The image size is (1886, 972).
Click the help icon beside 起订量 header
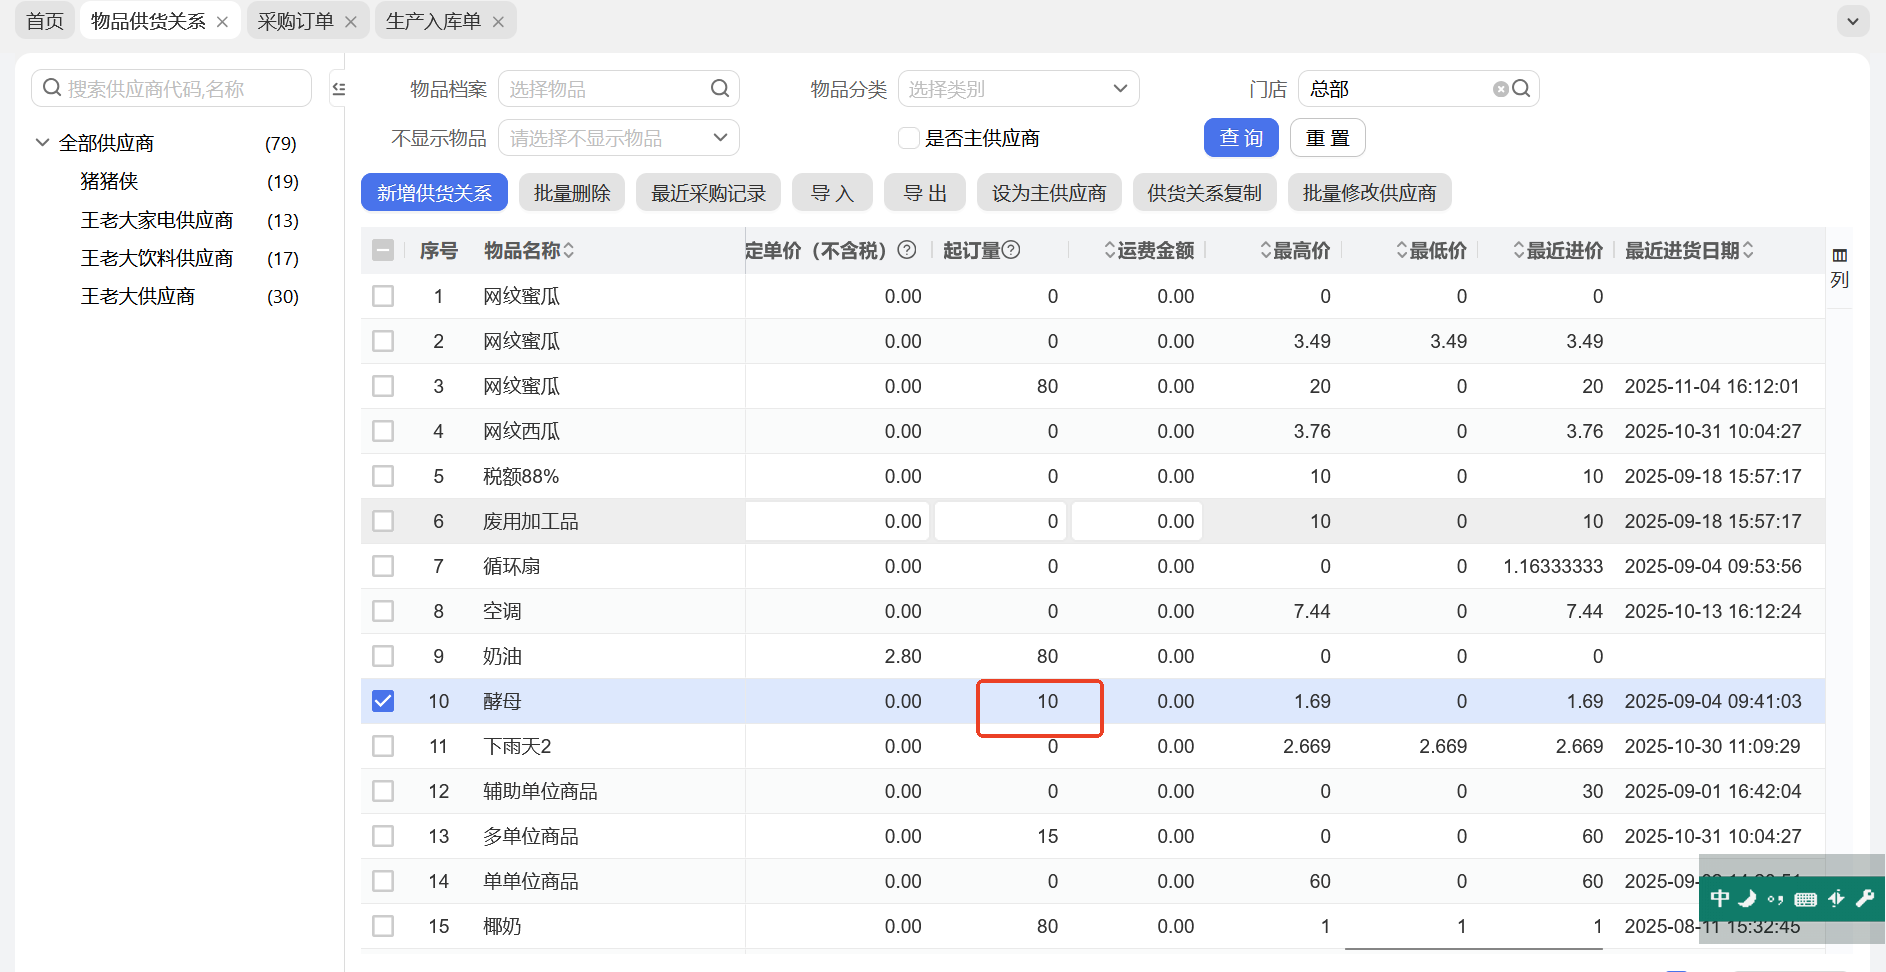click(x=1011, y=250)
